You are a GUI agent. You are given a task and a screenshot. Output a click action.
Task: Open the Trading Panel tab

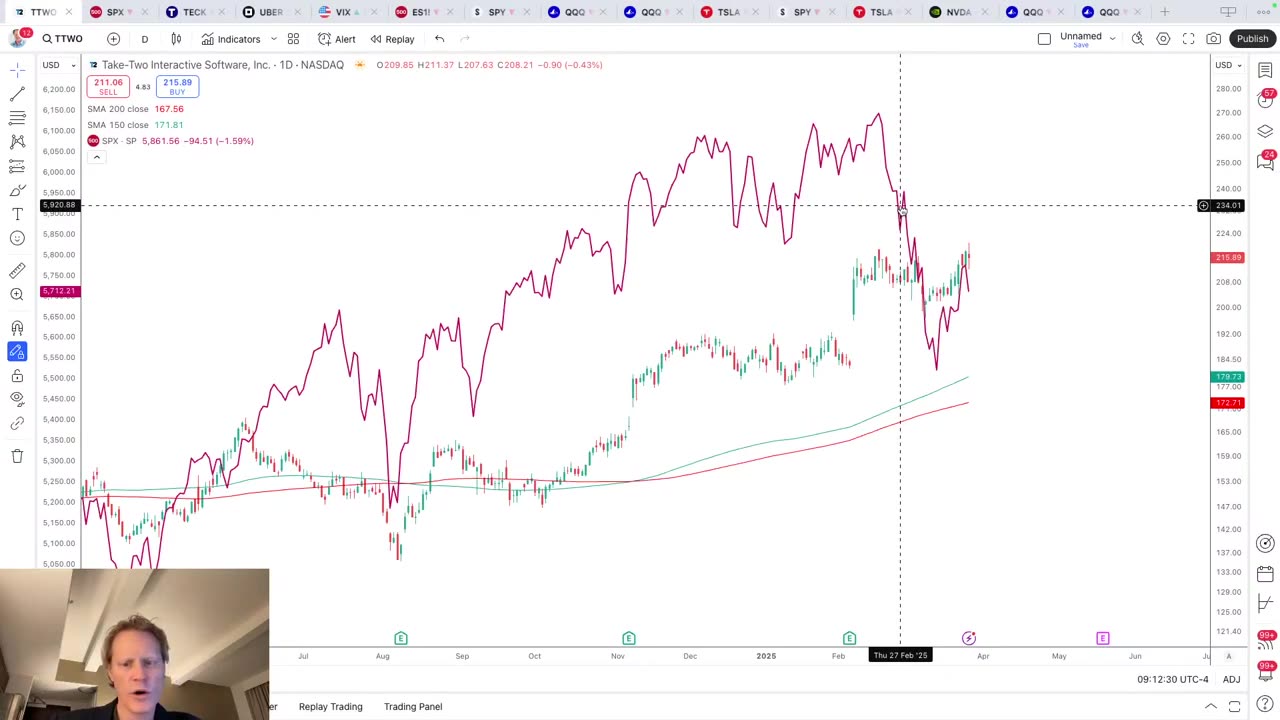pyautogui.click(x=413, y=707)
